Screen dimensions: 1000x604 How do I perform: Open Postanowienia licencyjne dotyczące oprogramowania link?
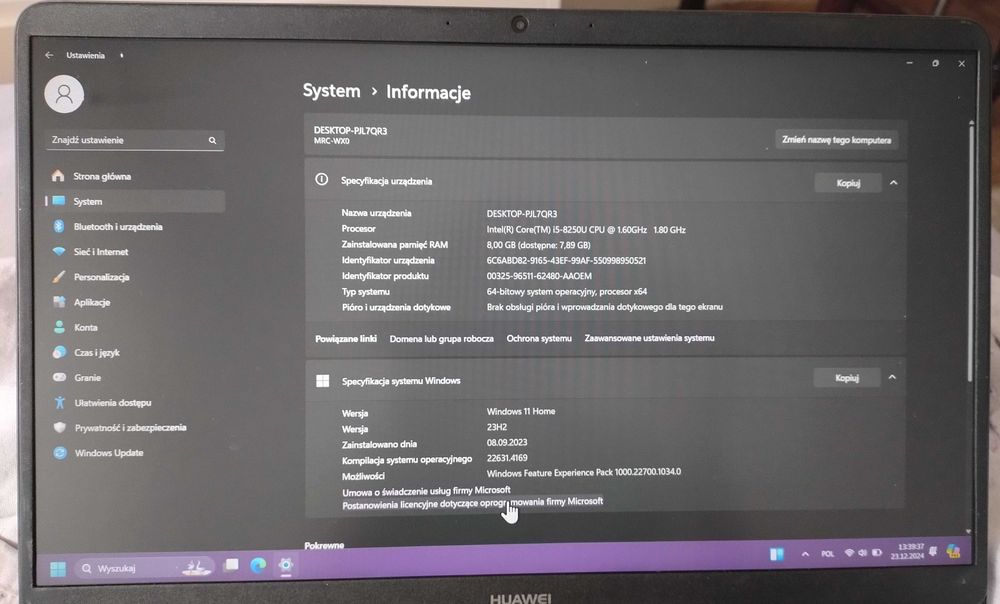click(x=473, y=503)
